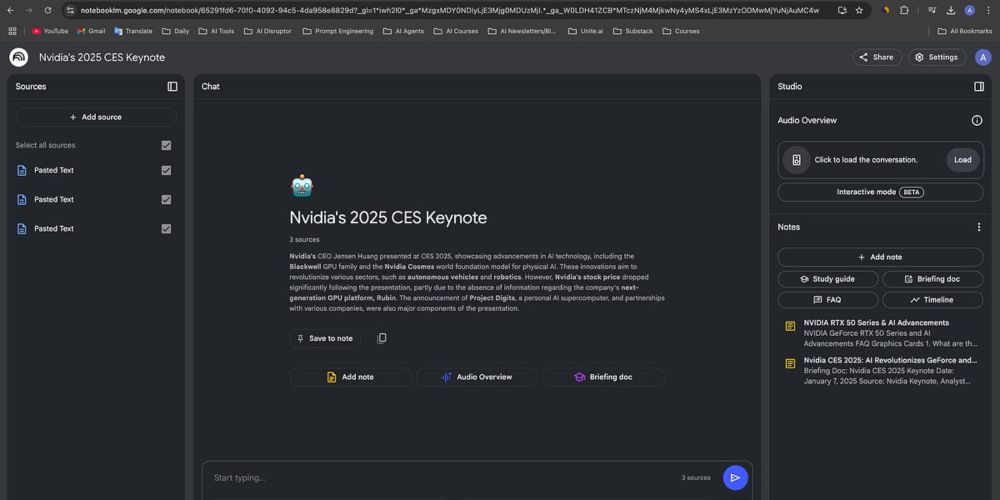Uncheck the second Pasted Text source checkbox
The width and height of the screenshot is (1000, 500).
click(x=166, y=200)
